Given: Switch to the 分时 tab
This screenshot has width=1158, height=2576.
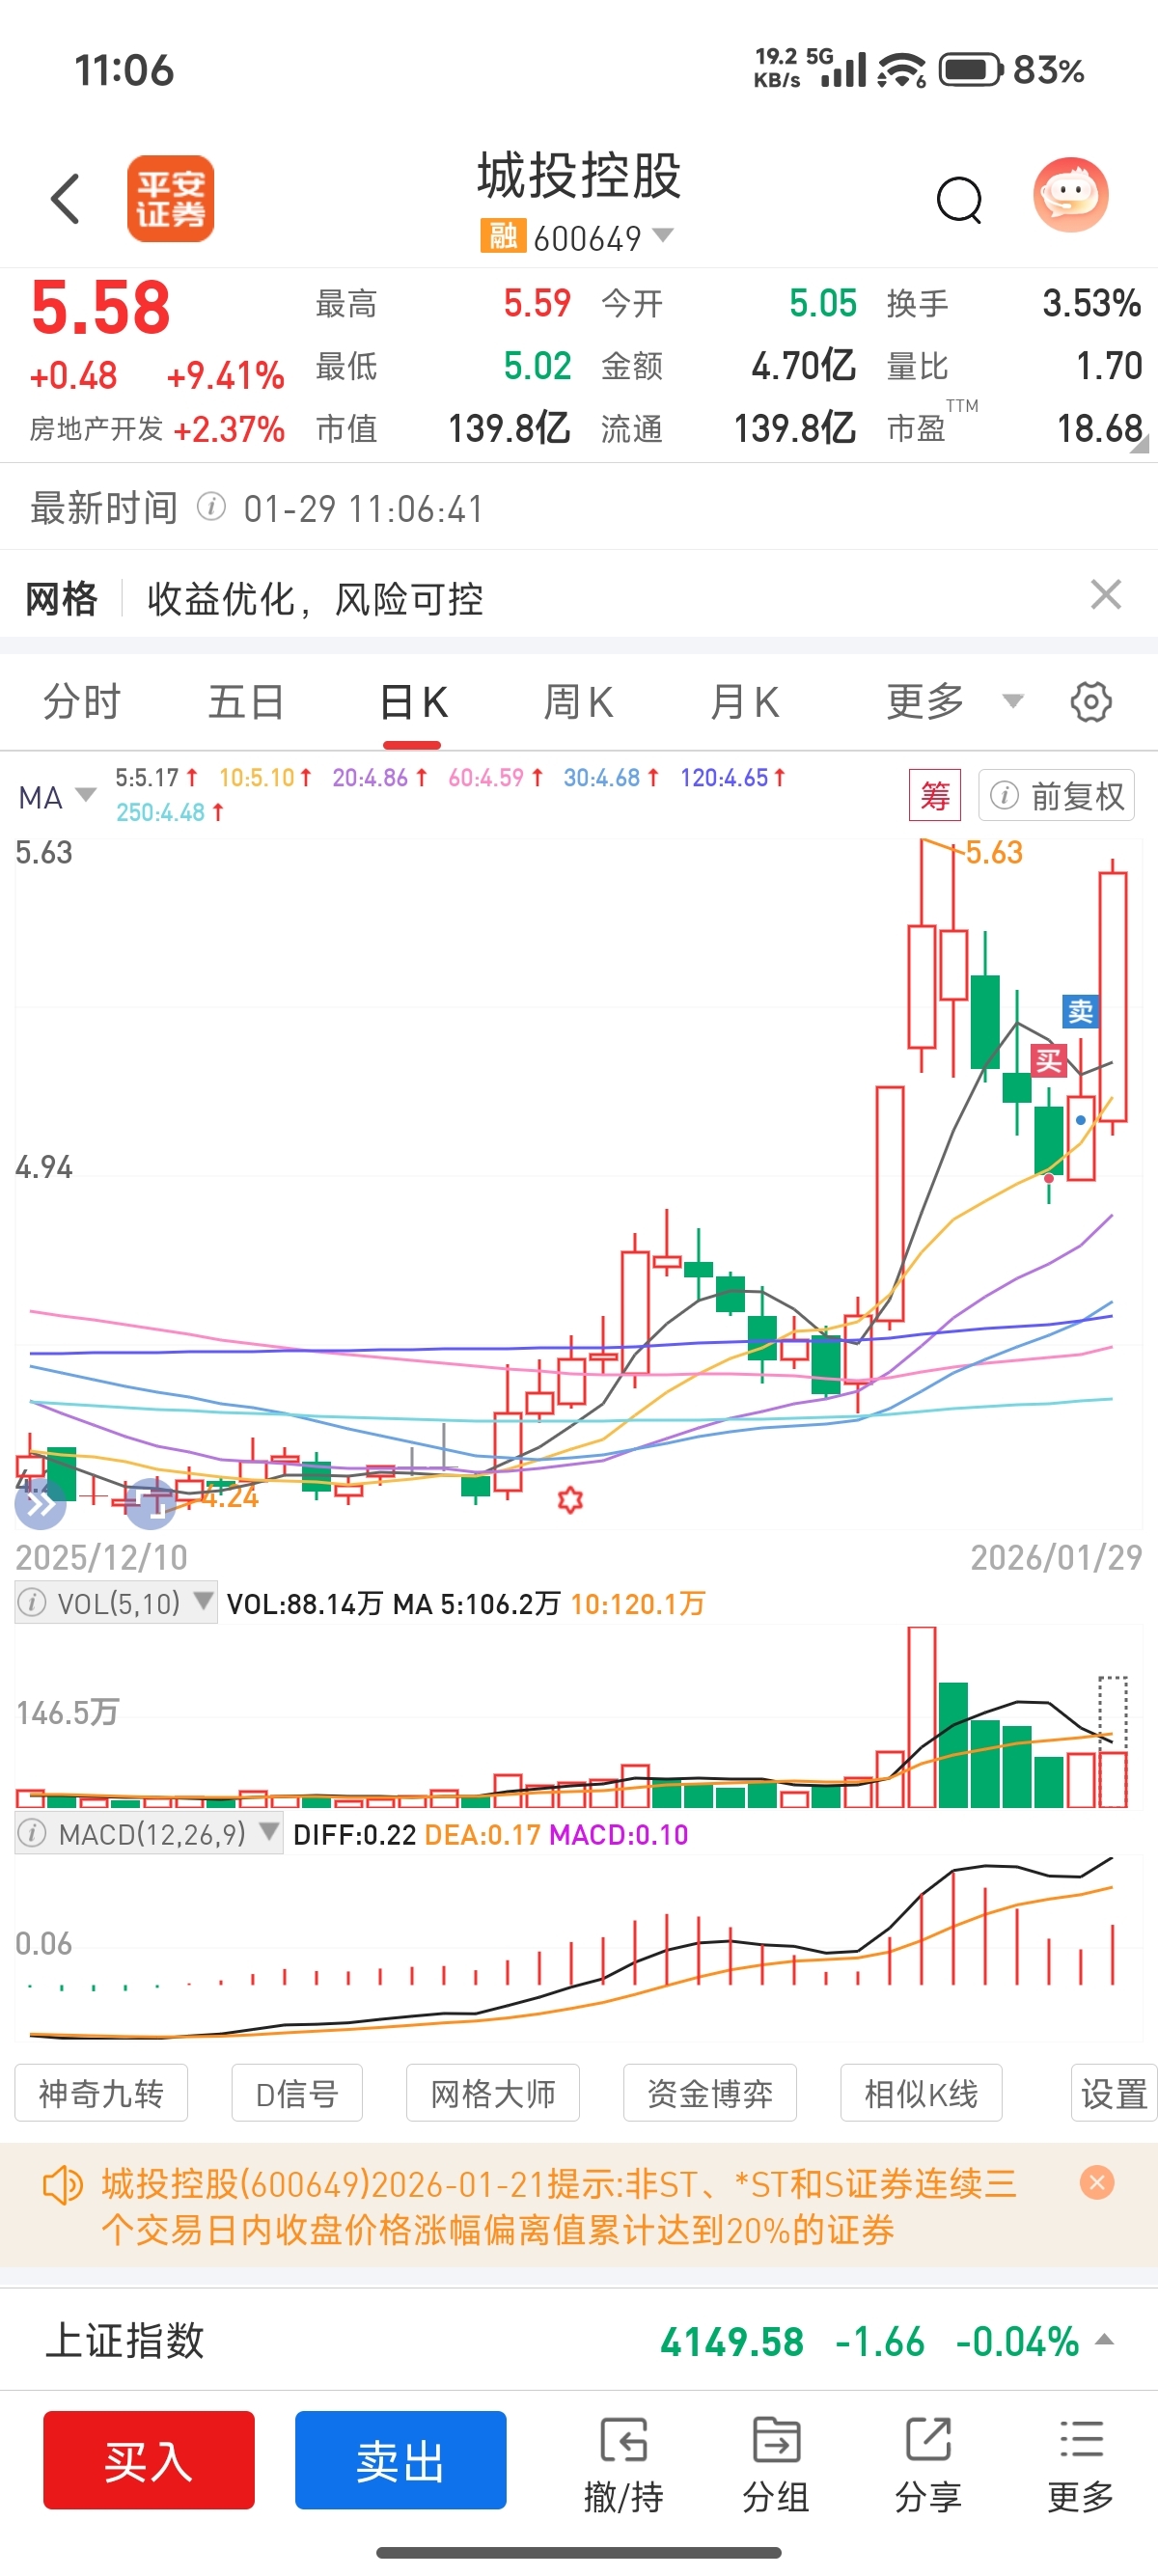Looking at the screenshot, I should point(82,702).
